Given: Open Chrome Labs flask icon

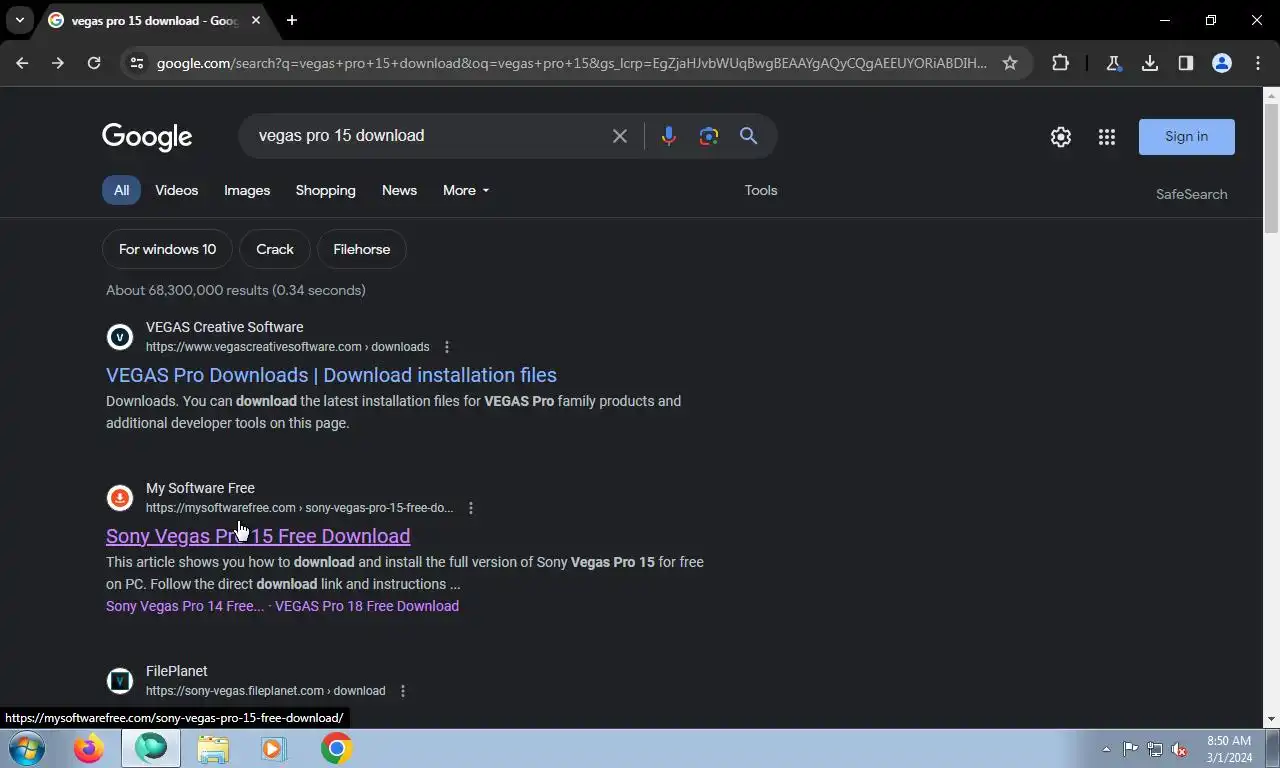Looking at the screenshot, I should [x=1113, y=63].
